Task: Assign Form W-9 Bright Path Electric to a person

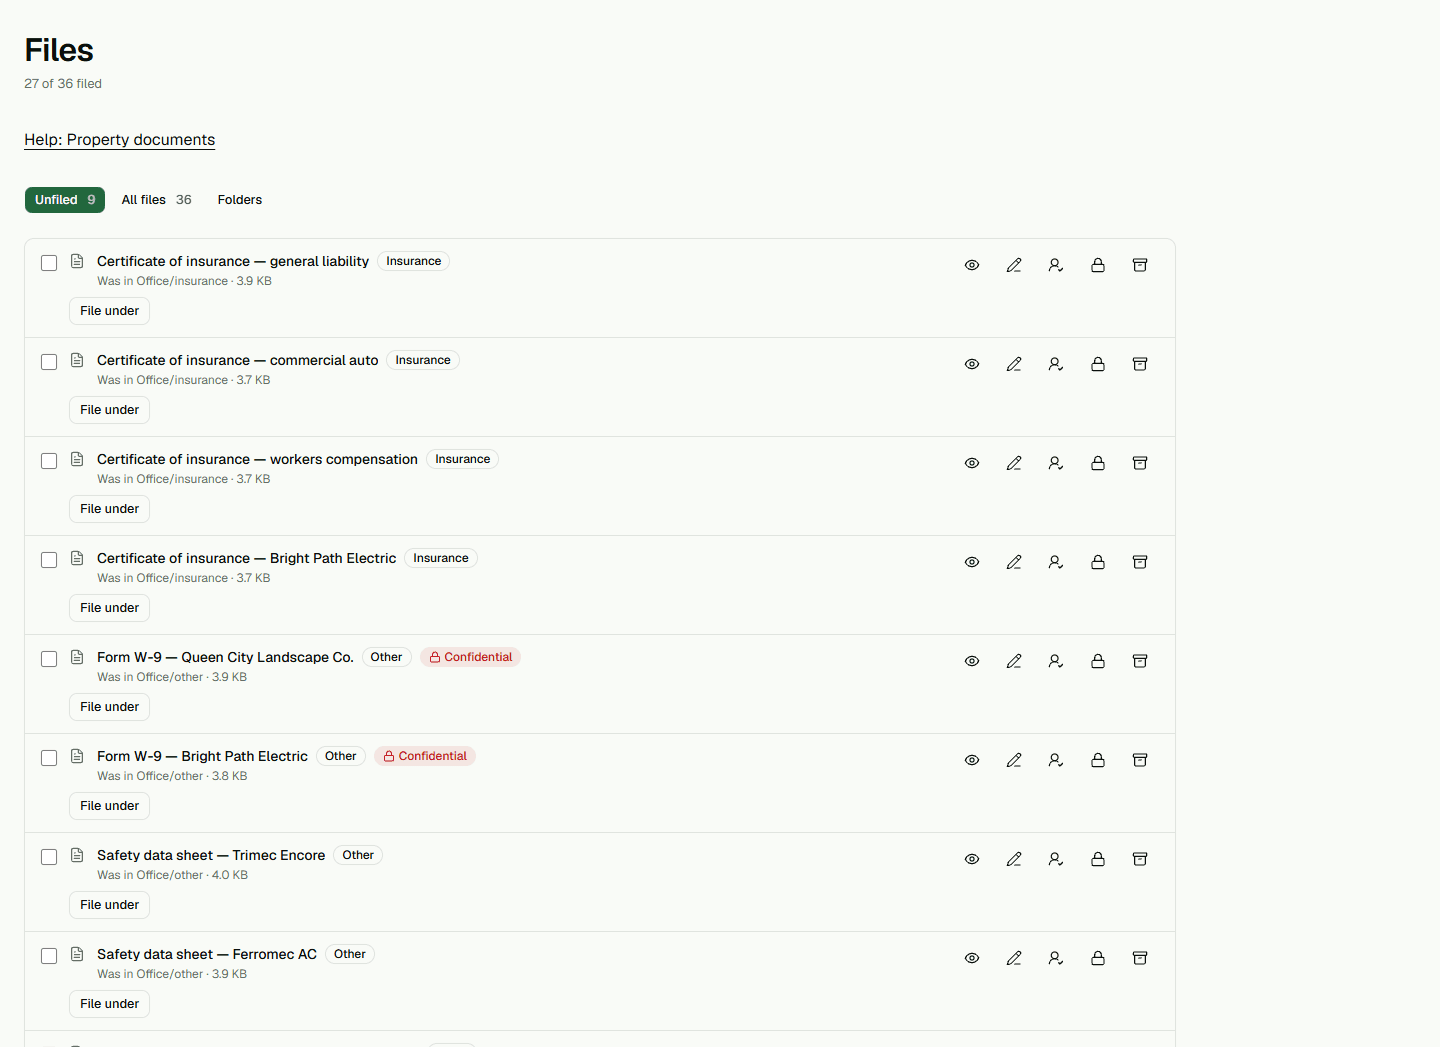Action: coord(1056,760)
